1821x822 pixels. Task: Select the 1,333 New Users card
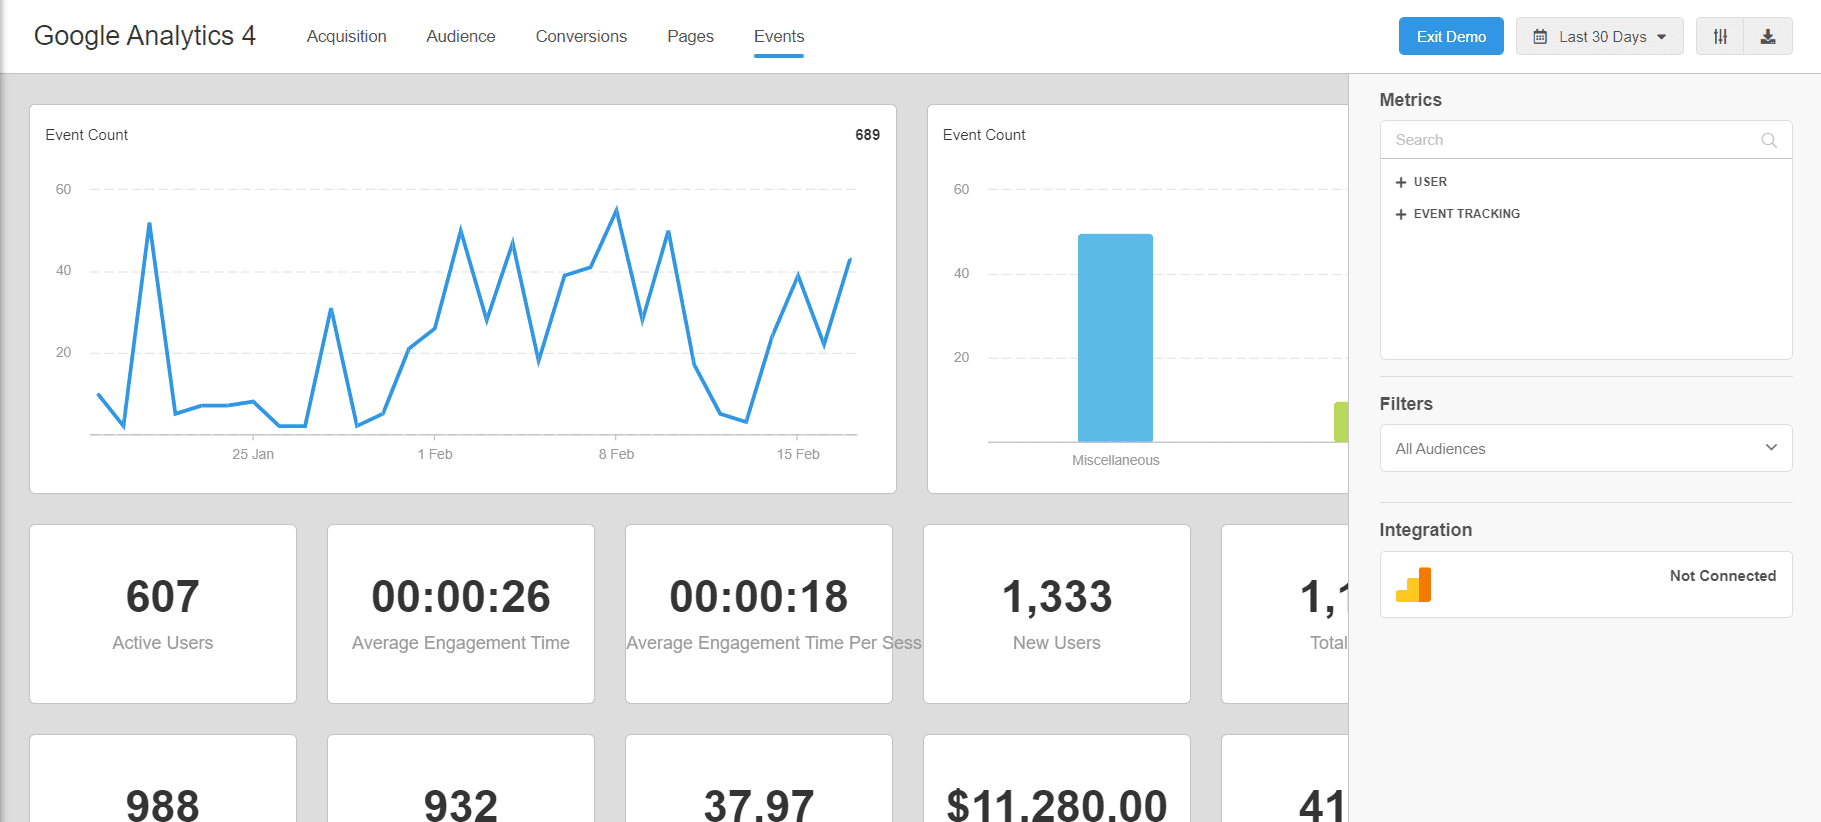click(x=1057, y=614)
